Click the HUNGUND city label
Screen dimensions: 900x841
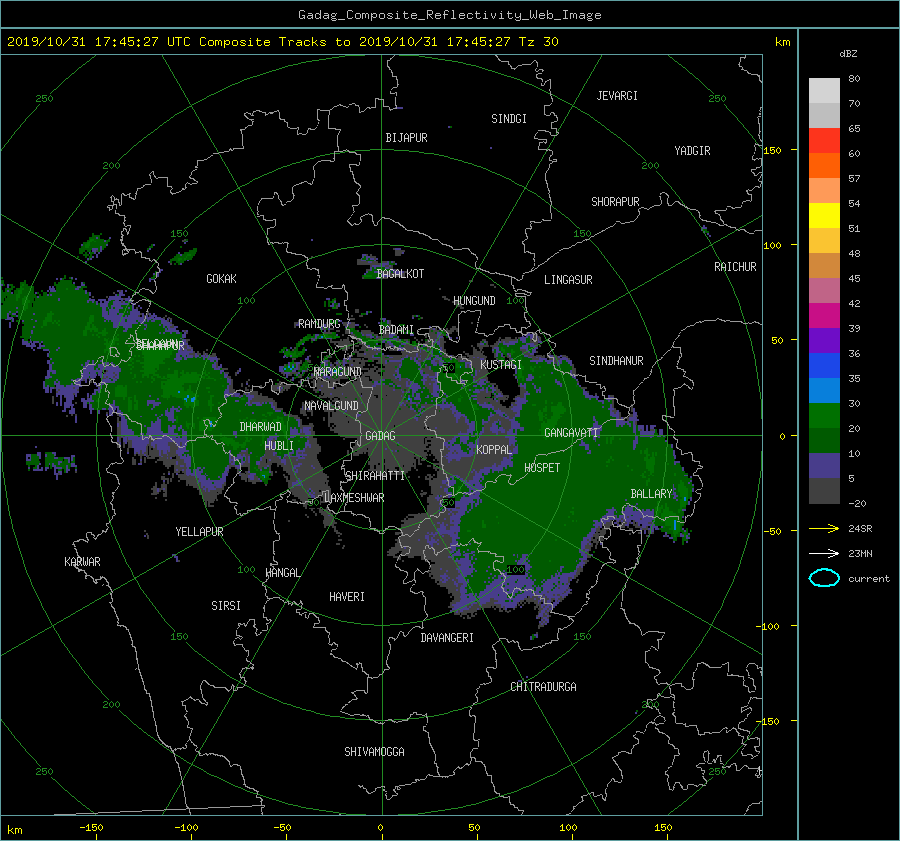tap(474, 301)
